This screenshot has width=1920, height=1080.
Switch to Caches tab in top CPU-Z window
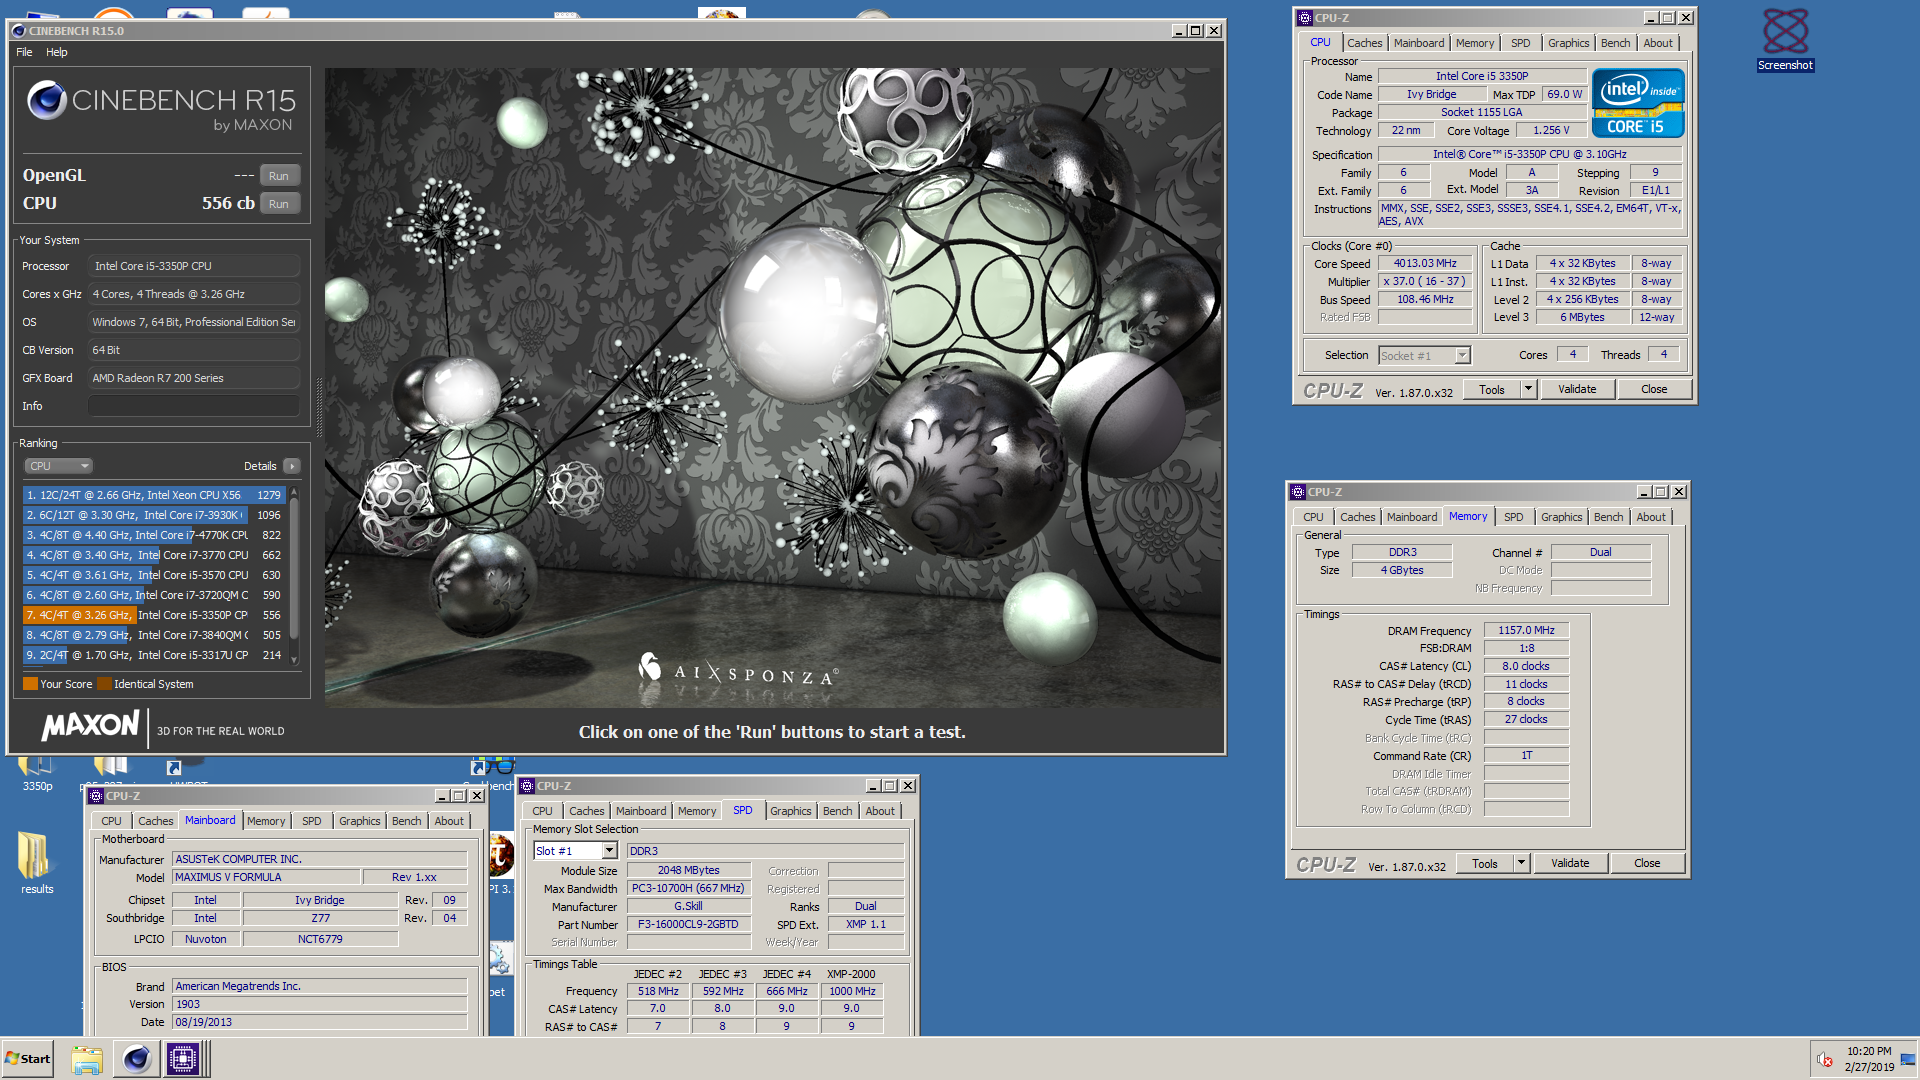[x=1364, y=43]
